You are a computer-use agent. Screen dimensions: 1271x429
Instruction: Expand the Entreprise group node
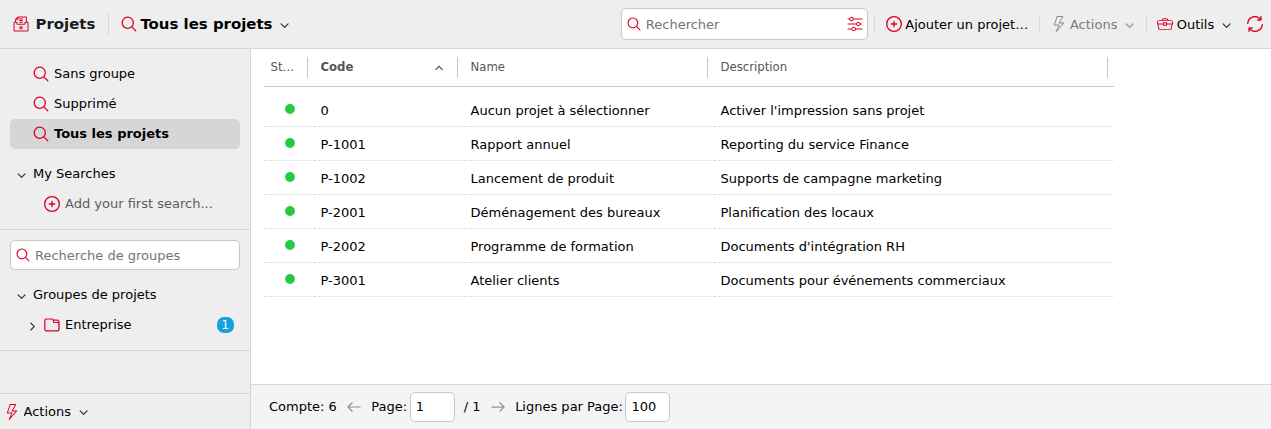32,326
